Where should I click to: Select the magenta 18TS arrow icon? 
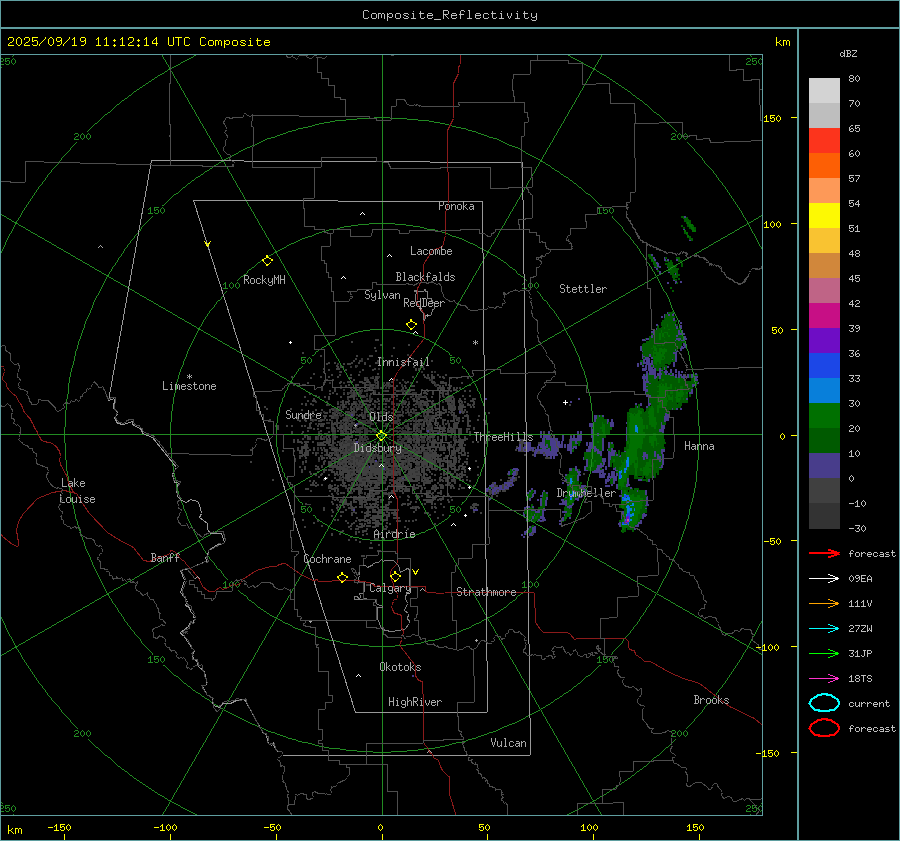(824, 678)
